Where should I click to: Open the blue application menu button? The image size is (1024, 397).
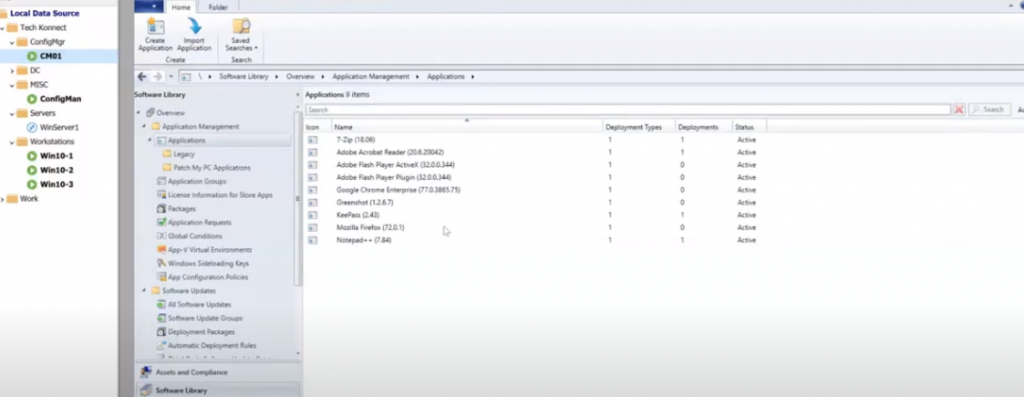coord(148,7)
